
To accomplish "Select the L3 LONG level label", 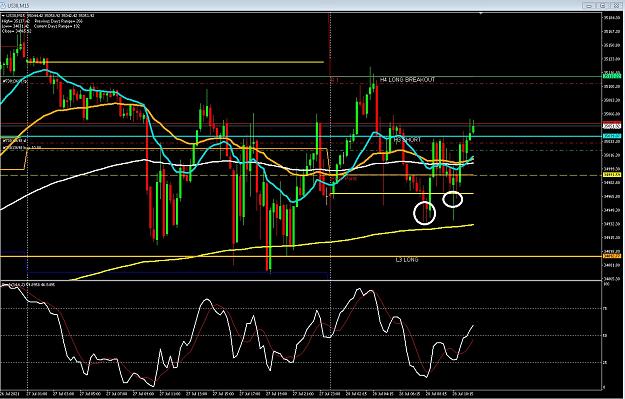I will coord(407,259).
